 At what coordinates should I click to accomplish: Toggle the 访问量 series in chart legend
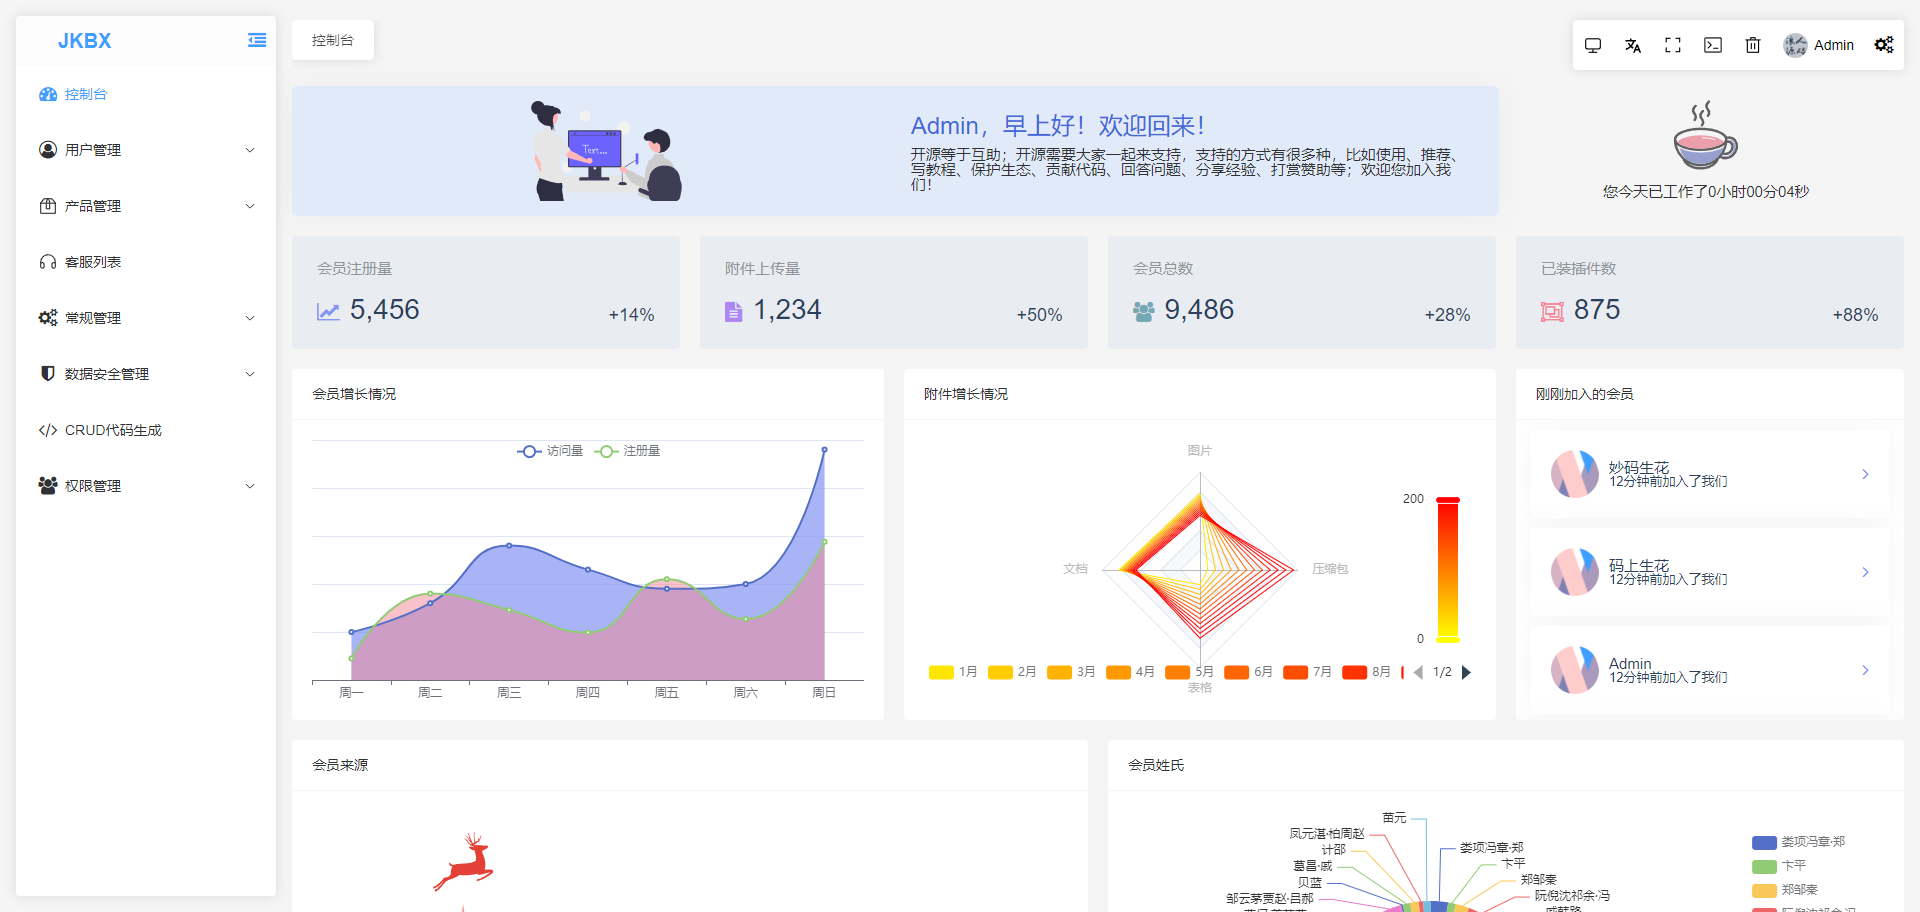550,451
